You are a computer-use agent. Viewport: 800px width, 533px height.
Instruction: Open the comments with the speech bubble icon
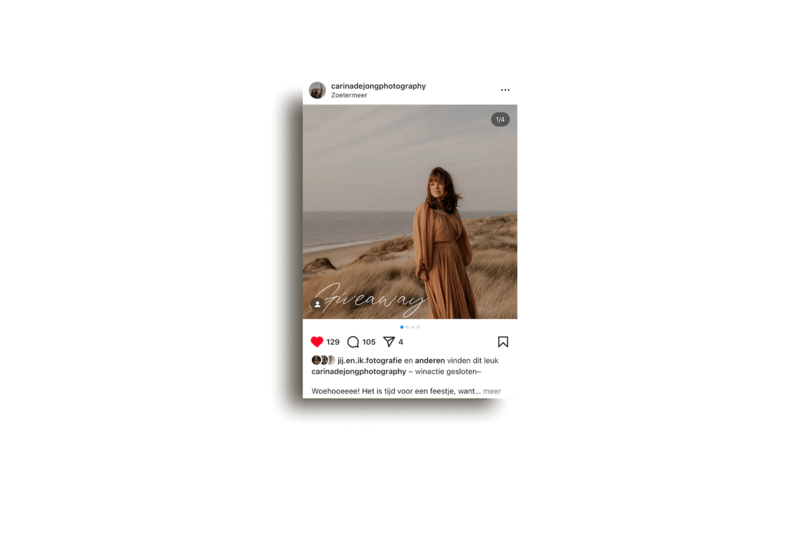tap(353, 342)
